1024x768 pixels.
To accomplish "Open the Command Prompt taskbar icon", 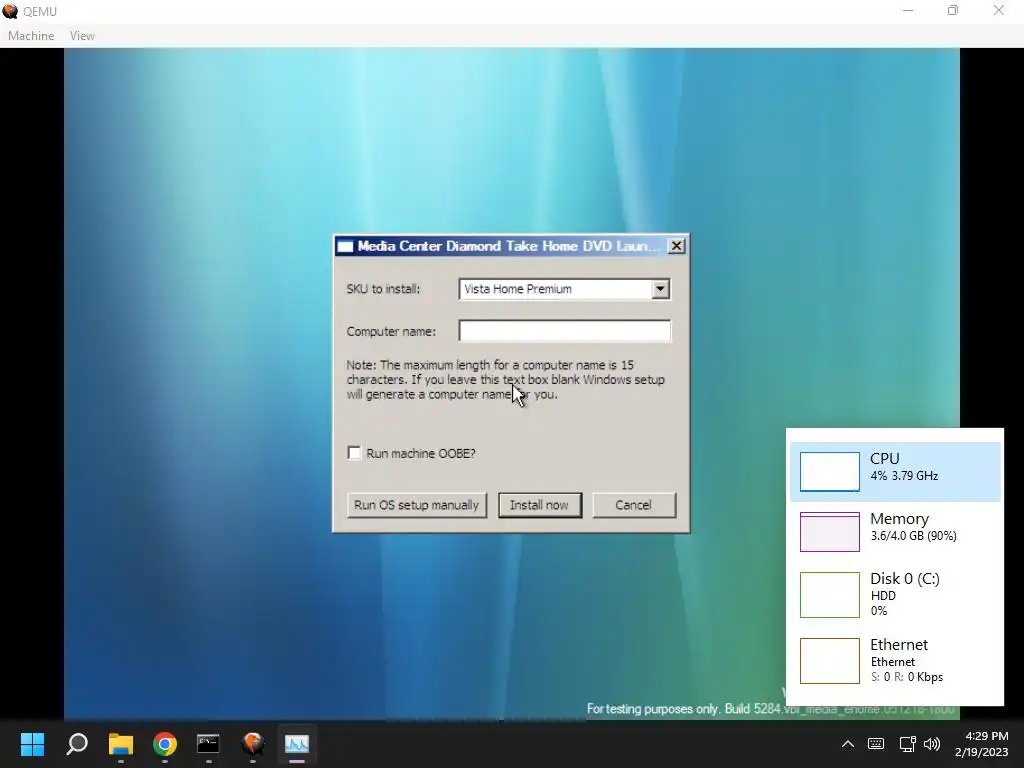I will [208, 744].
